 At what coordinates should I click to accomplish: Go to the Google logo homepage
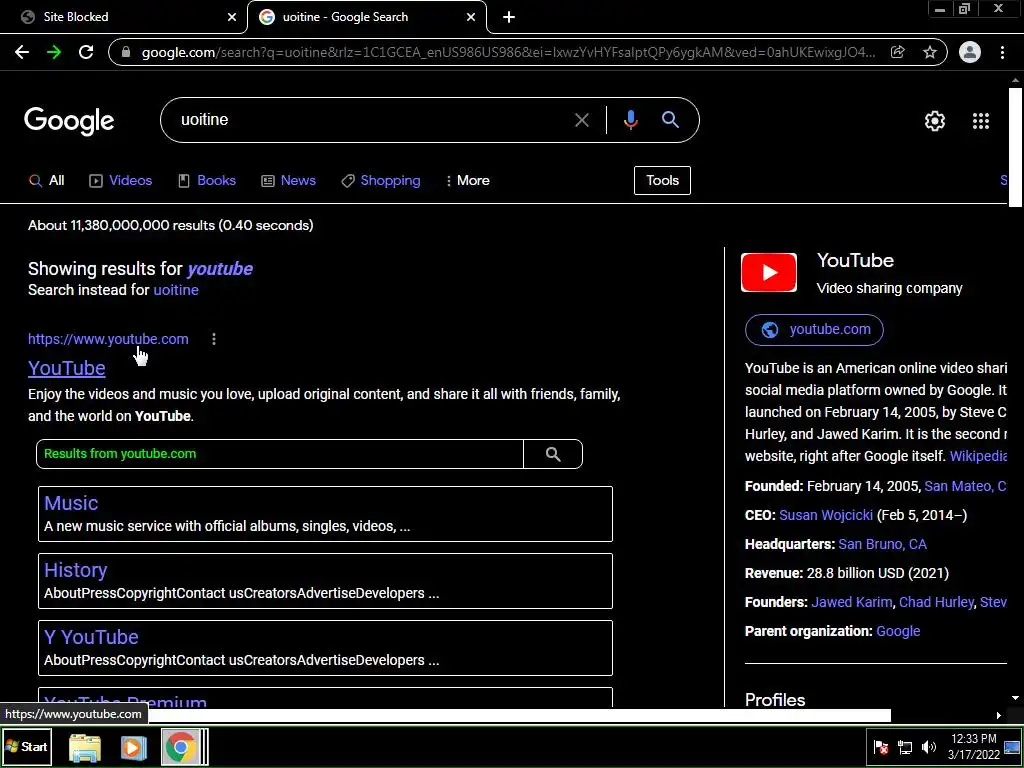(x=69, y=121)
